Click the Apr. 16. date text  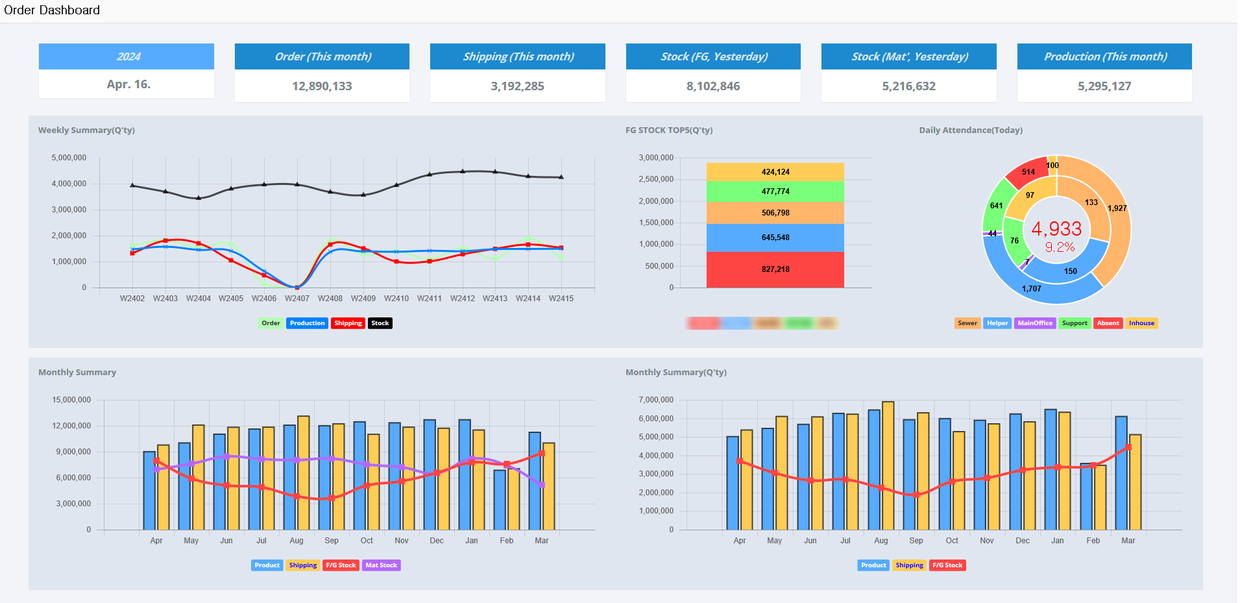pos(129,84)
